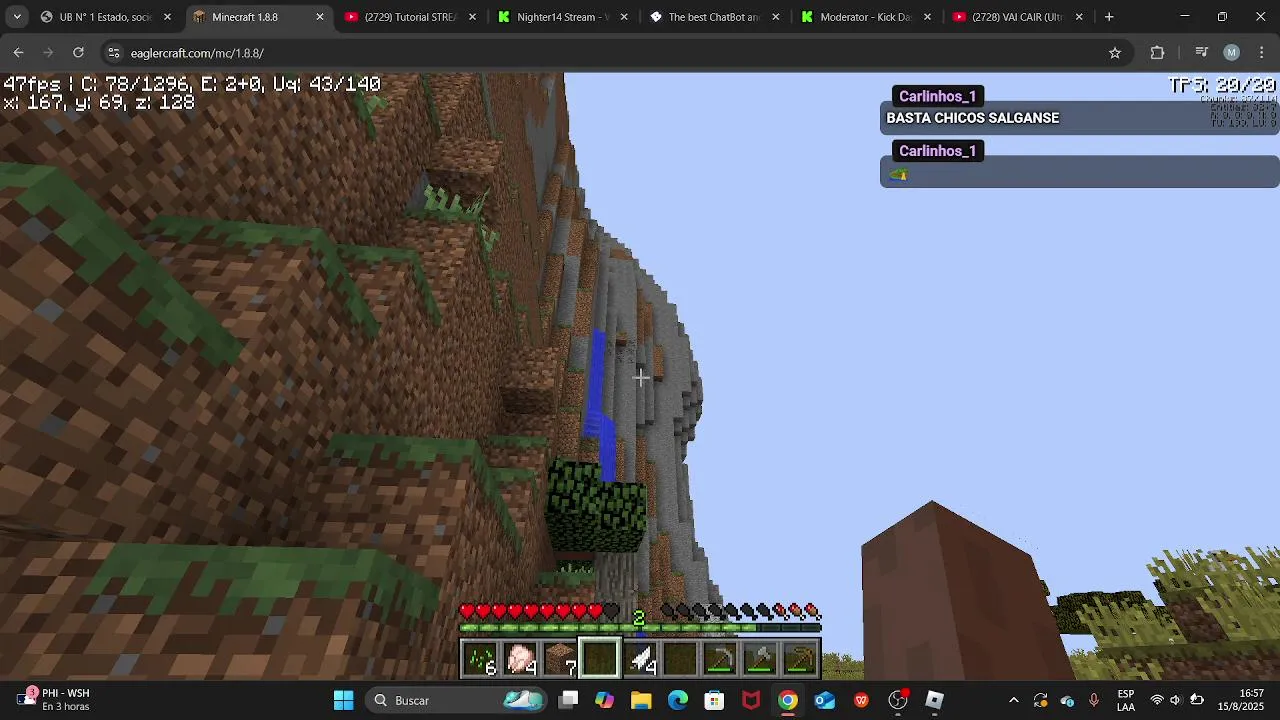The height and width of the screenshot is (720, 1280).
Task: Click the red hearts health bar
Action: (539, 611)
